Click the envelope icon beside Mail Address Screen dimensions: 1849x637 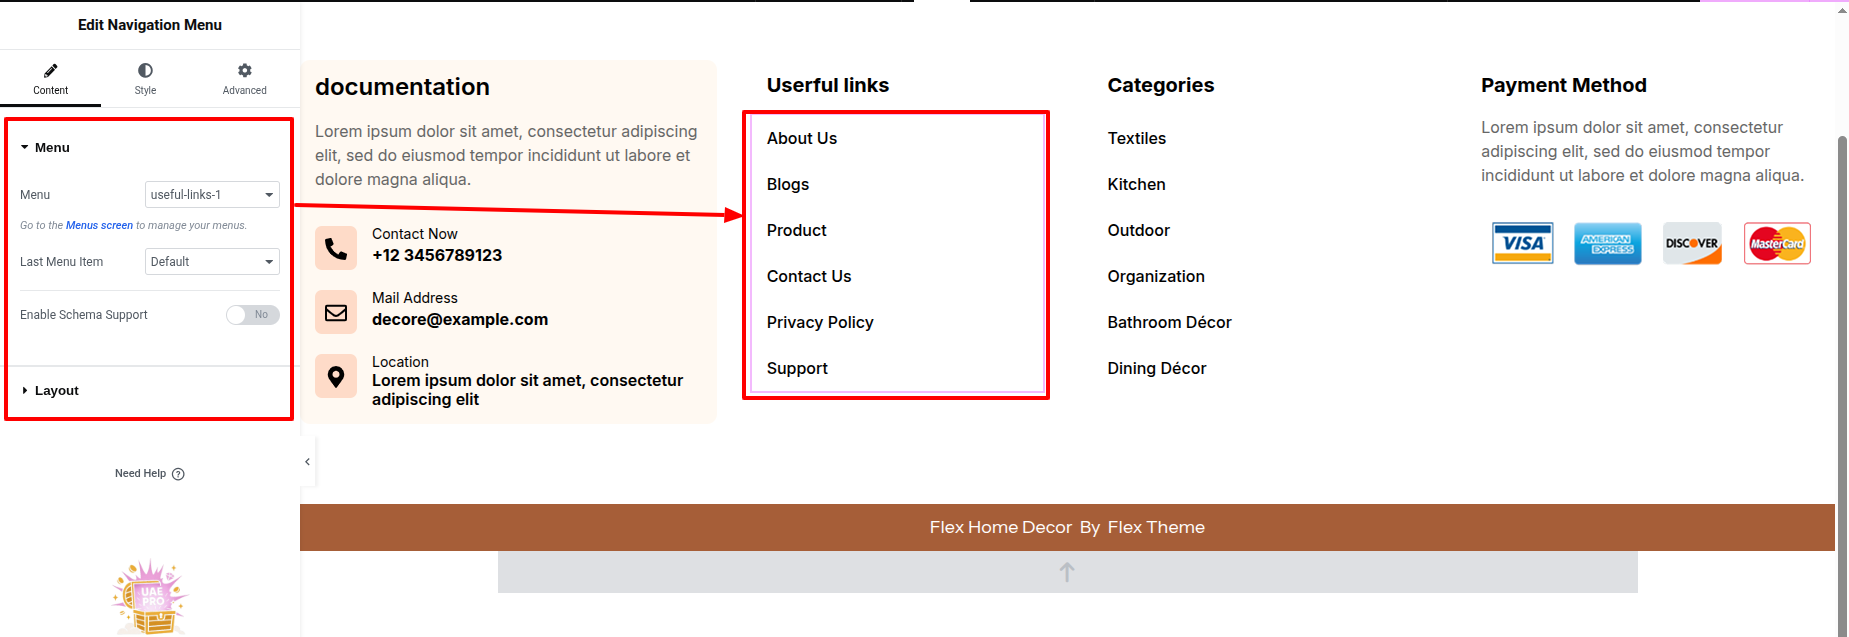[336, 312]
